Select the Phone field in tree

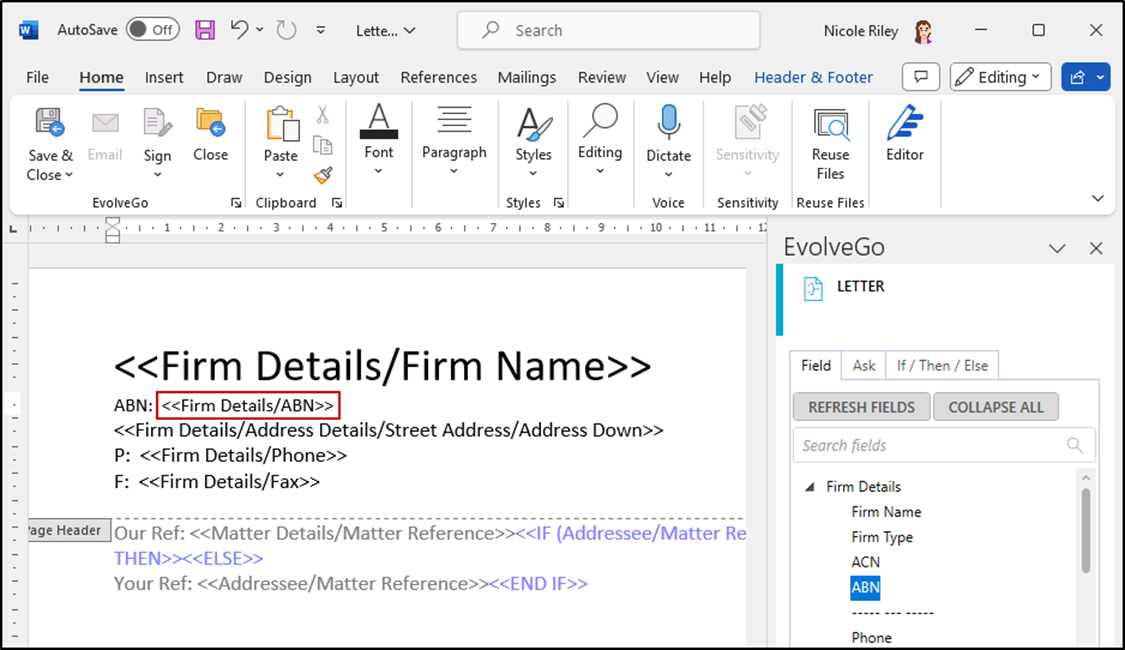pos(871,638)
